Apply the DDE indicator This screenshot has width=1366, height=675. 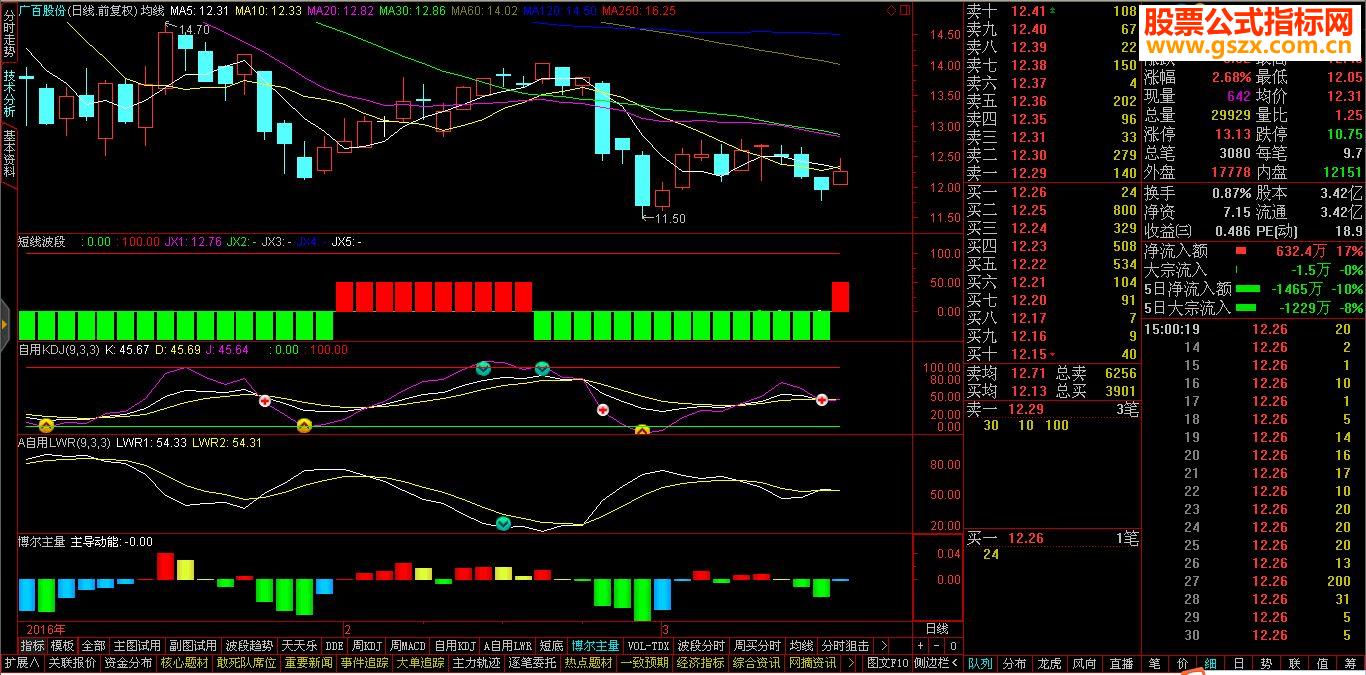(334, 646)
